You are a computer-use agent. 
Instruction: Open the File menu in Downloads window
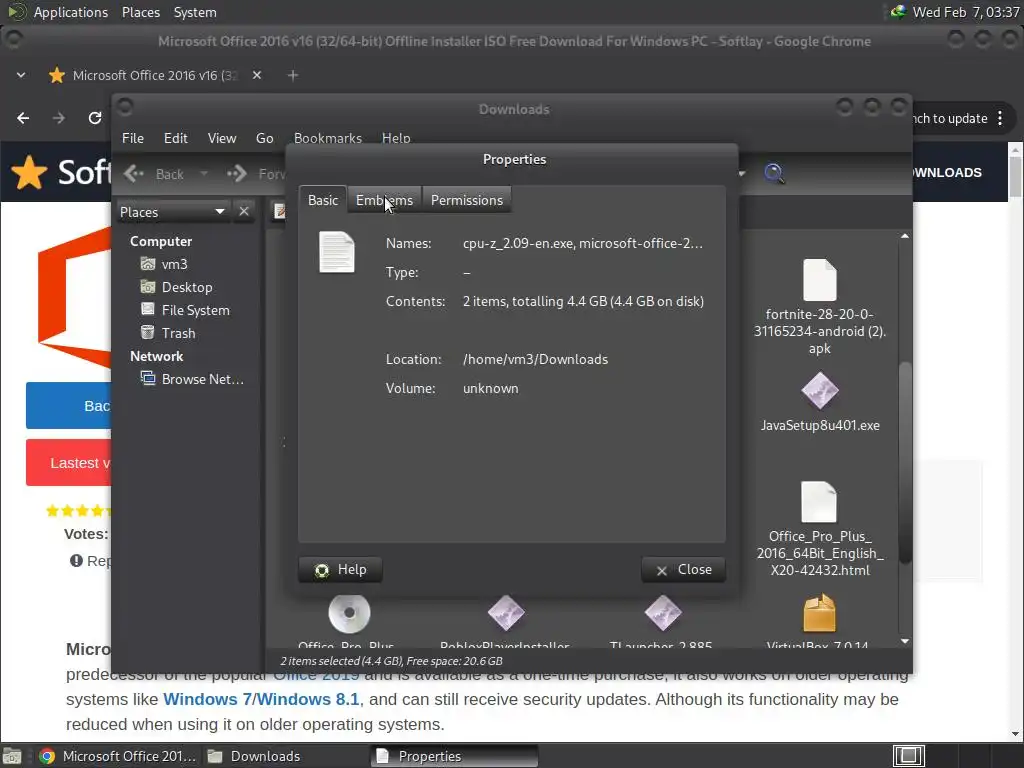133,138
